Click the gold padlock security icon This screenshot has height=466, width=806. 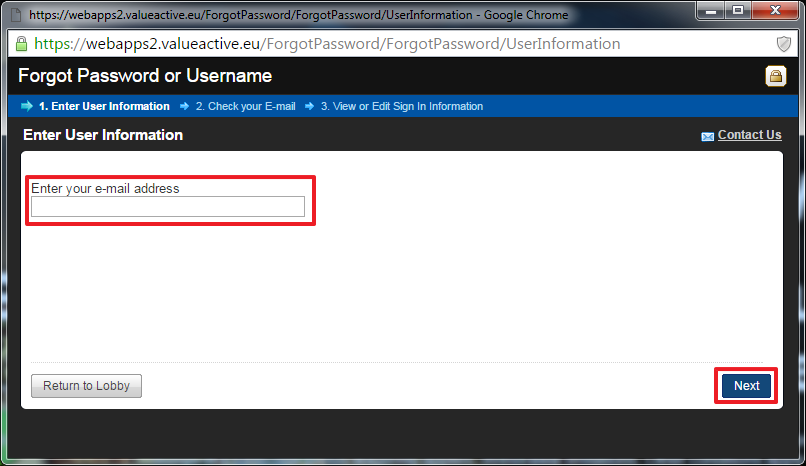[776, 76]
